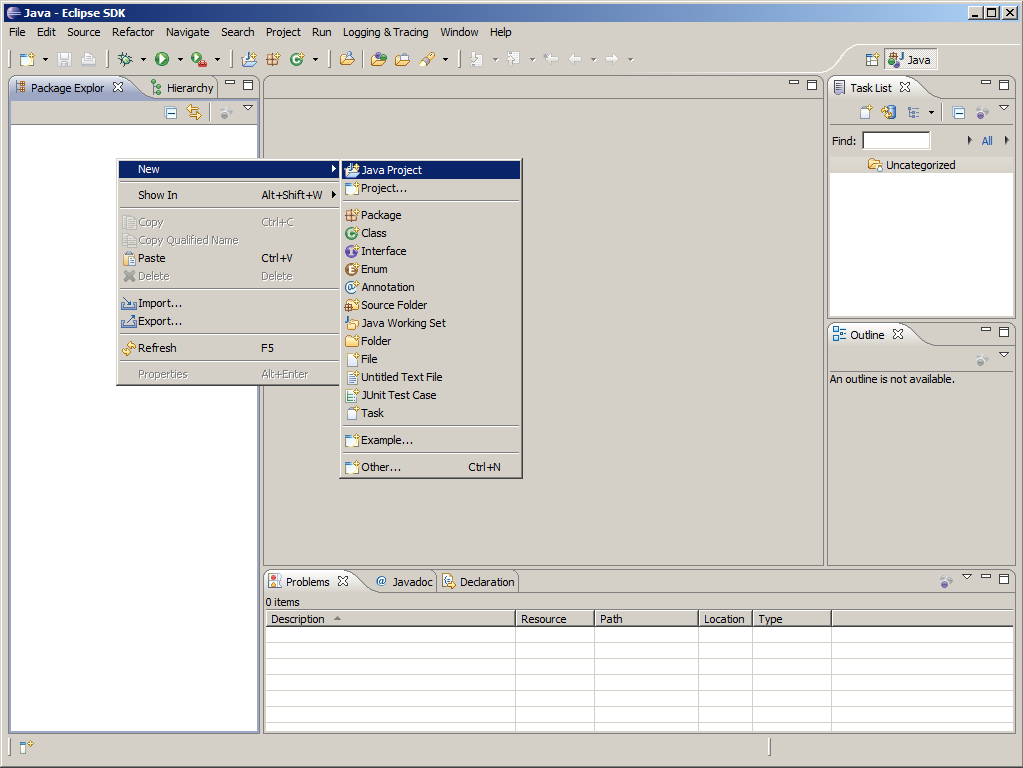The width and height of the screenshot is (1023, 768).
Task: Click Collapse All icon in Package Explorer
Action: pyautogui.click(x=171, y=113)
